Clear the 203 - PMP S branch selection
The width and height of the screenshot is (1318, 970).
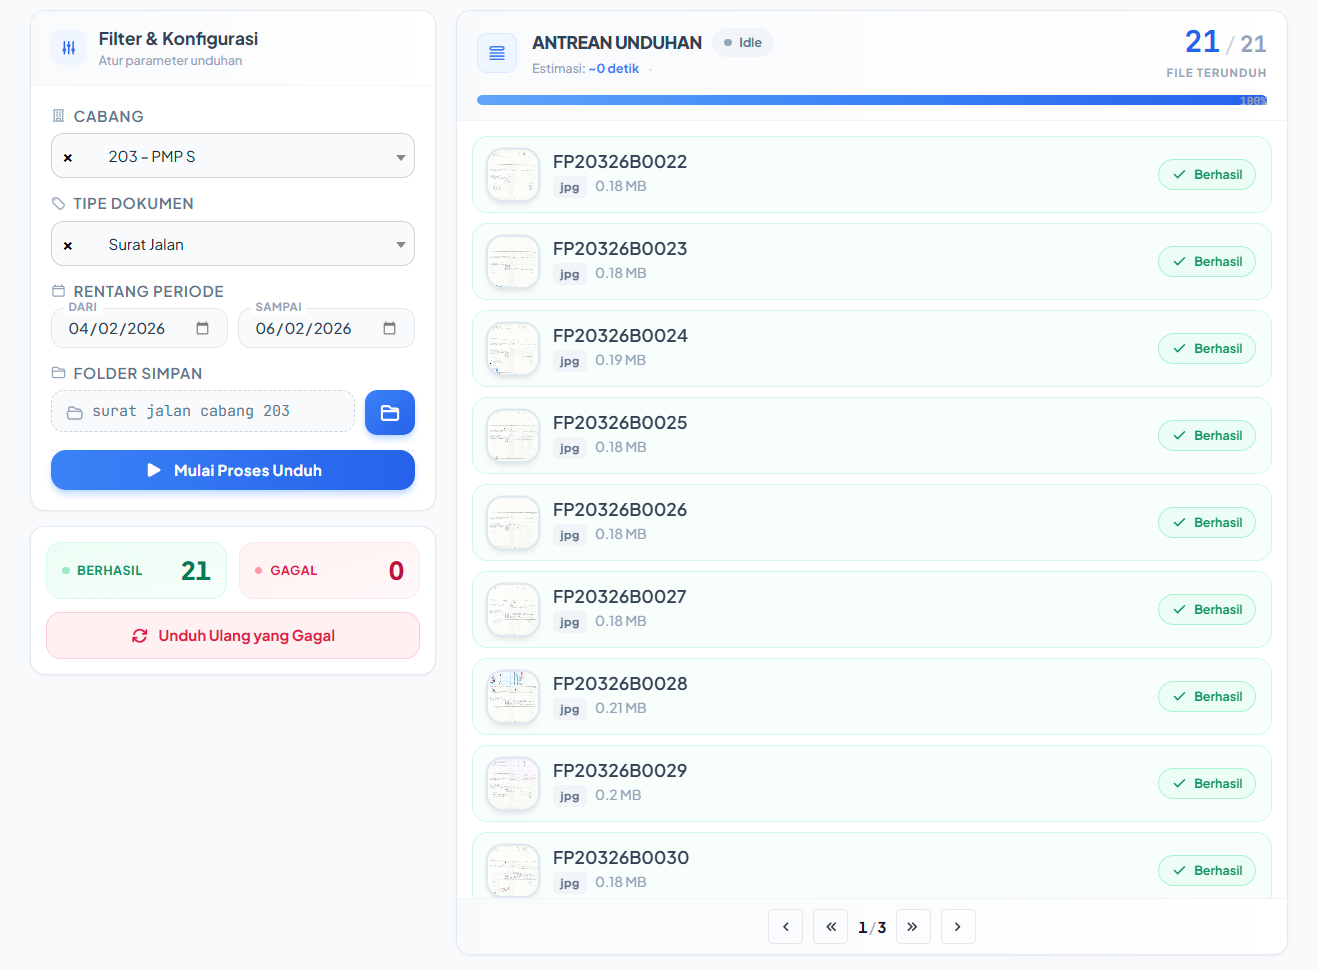tap(68, 158)
